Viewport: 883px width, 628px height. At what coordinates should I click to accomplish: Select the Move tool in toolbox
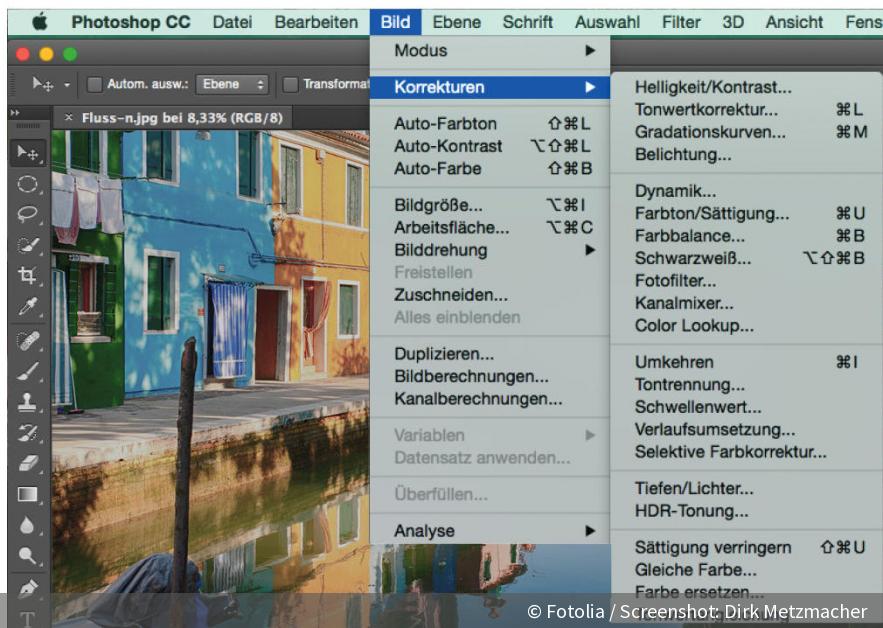tap(27, 153)
